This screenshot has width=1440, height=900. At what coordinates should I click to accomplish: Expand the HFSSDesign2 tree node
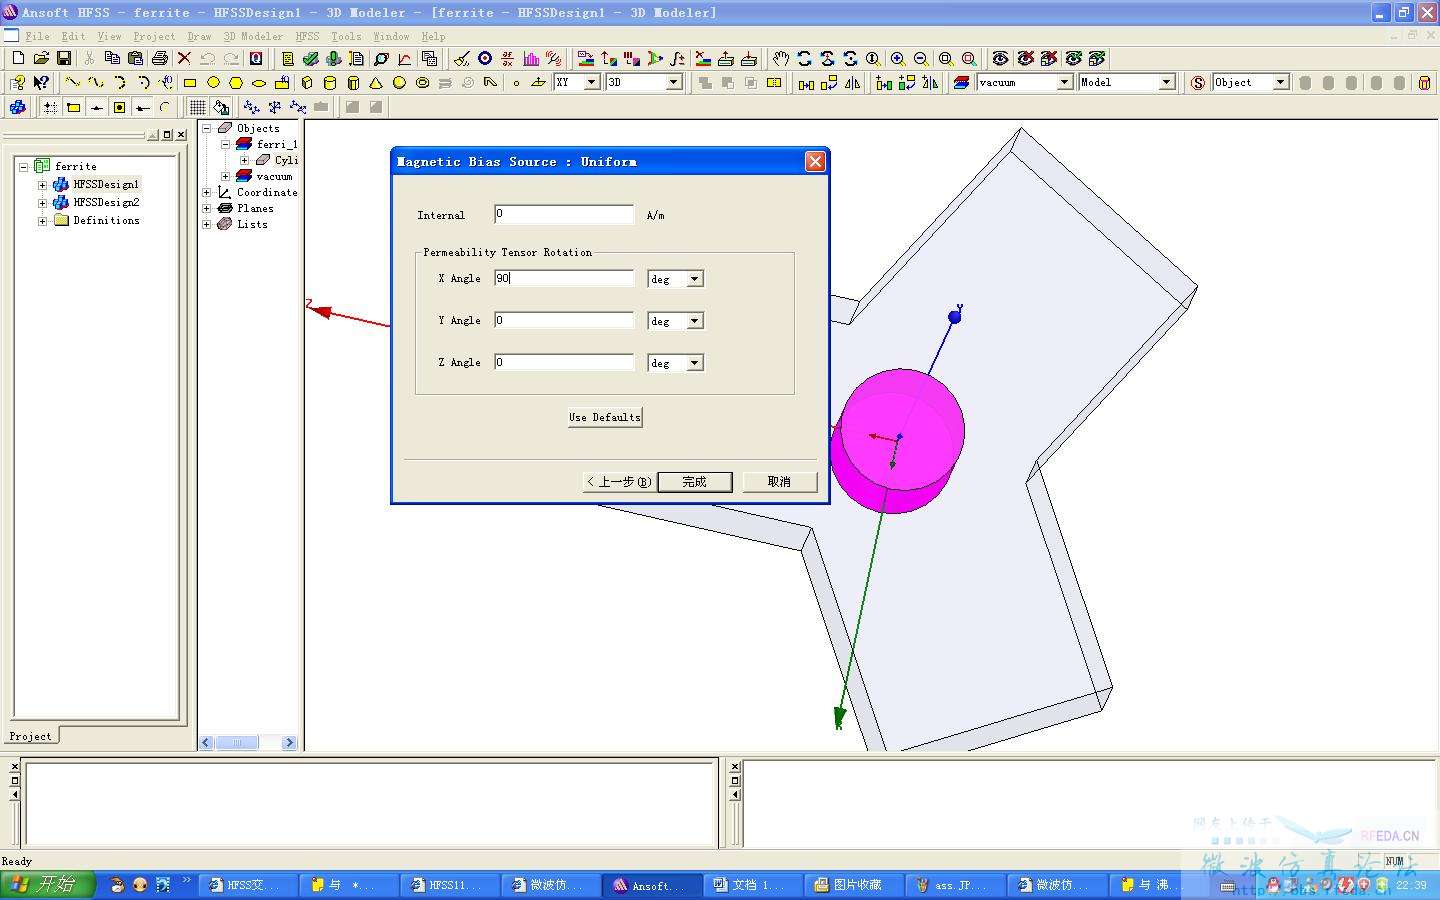(x=42, y=203)
